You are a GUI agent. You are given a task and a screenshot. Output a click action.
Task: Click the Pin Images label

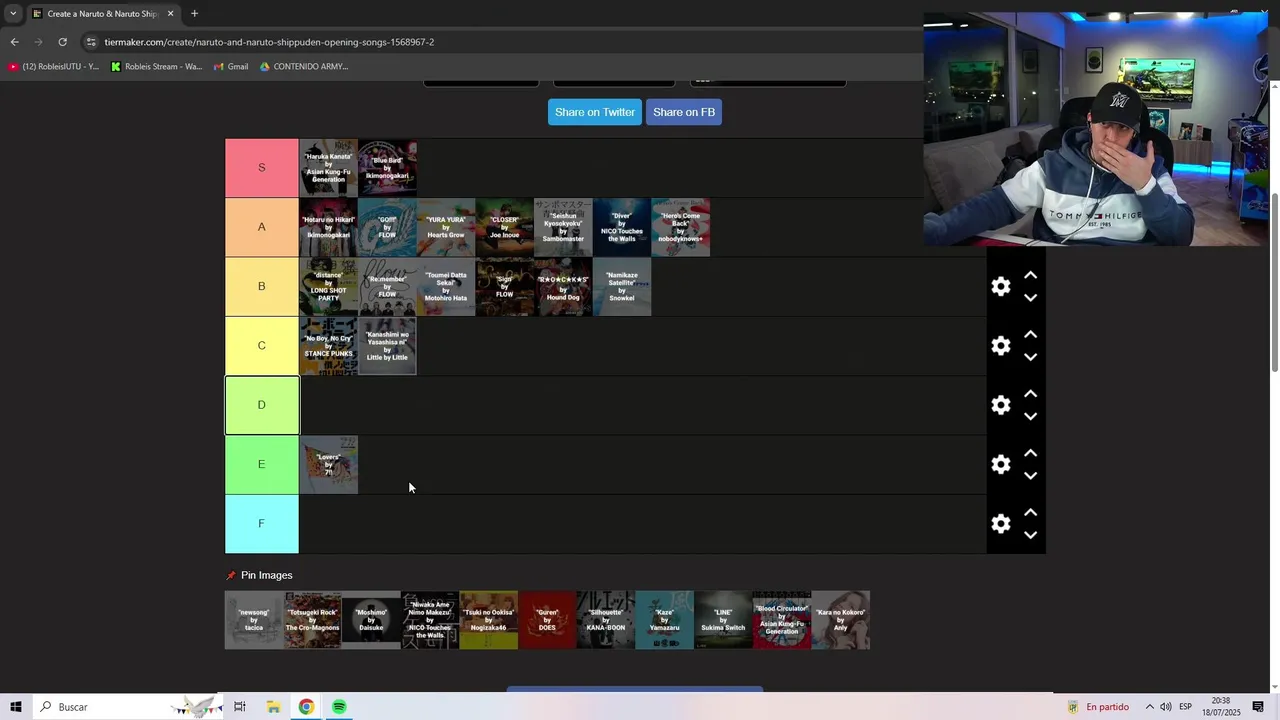[266, 575]
